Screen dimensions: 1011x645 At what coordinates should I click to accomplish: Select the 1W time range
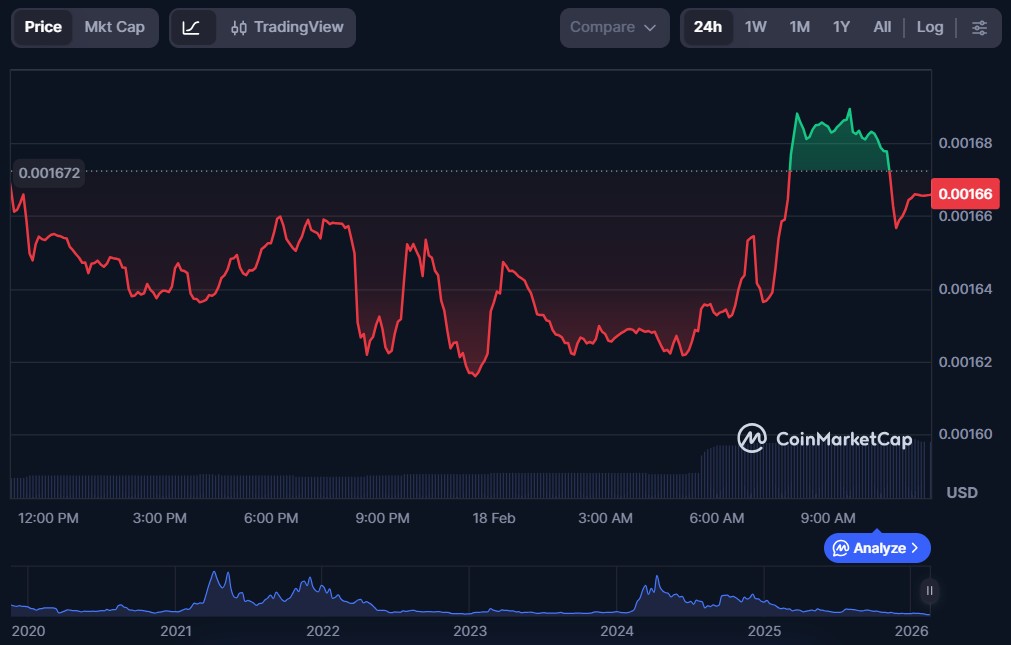coord(755,28)
